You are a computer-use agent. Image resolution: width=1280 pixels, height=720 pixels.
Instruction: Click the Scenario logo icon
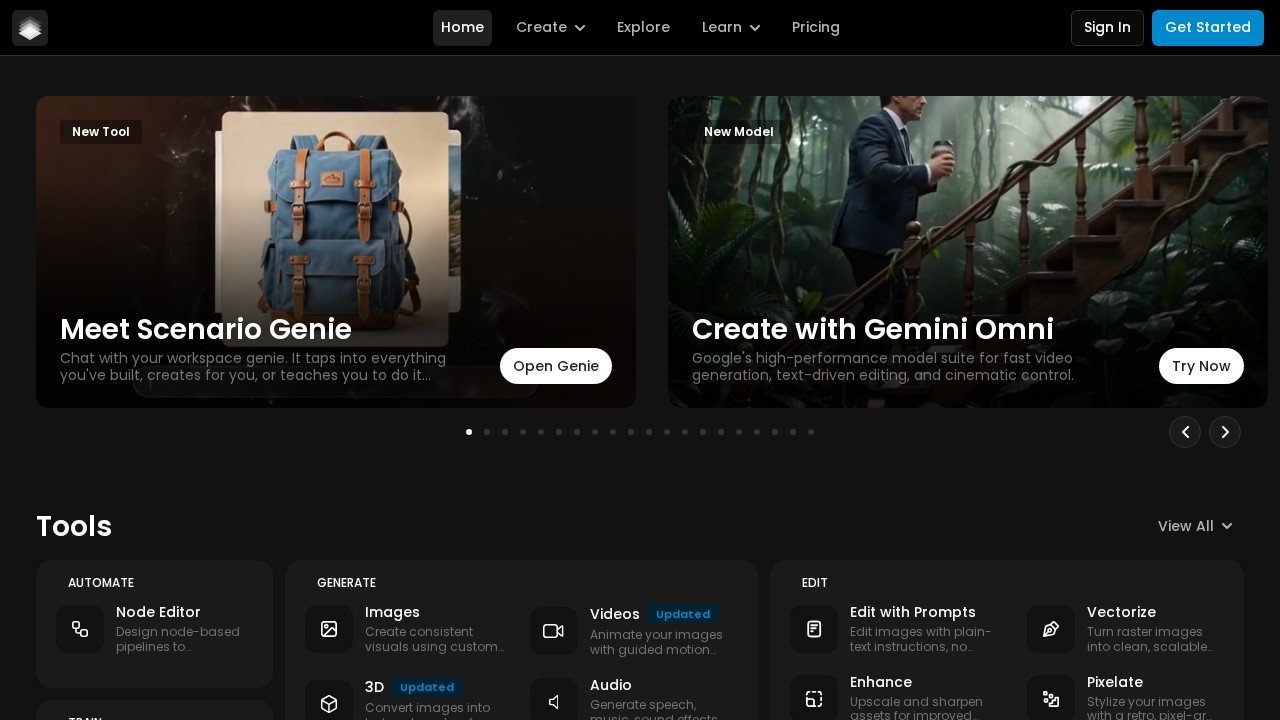[x=30, y=28]
